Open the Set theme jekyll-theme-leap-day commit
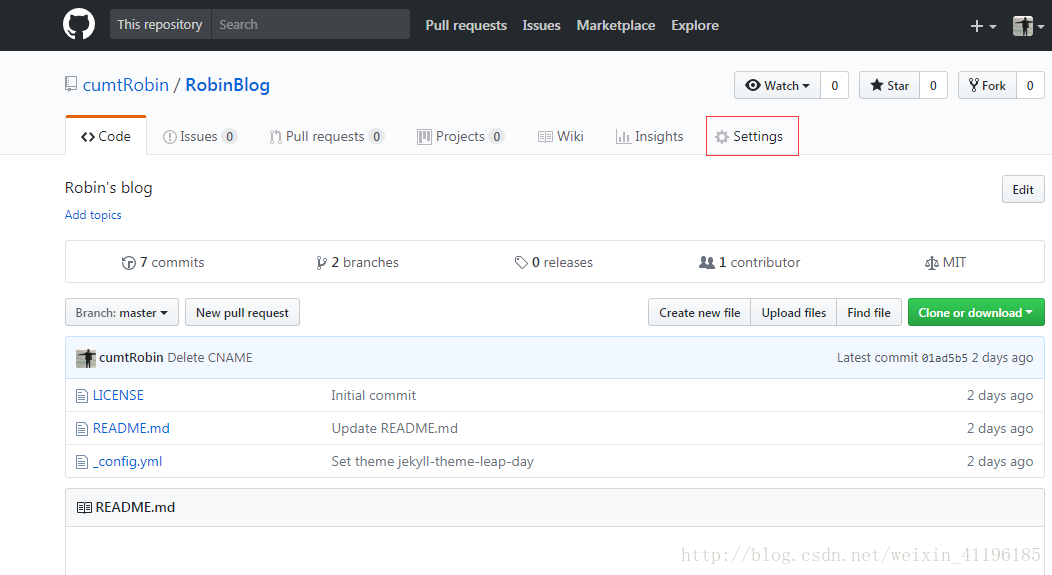Viewport: 1052px width, 575px height. (x=433, y=462)
